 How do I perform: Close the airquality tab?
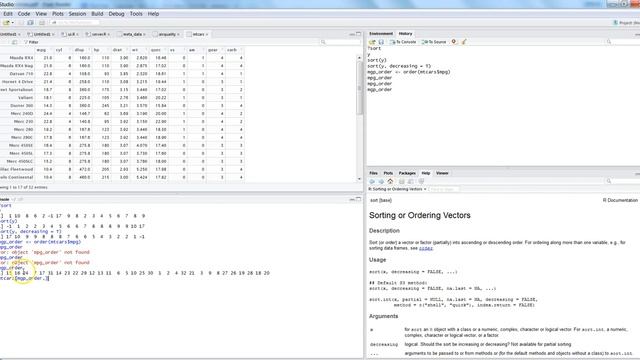(178, 34)
